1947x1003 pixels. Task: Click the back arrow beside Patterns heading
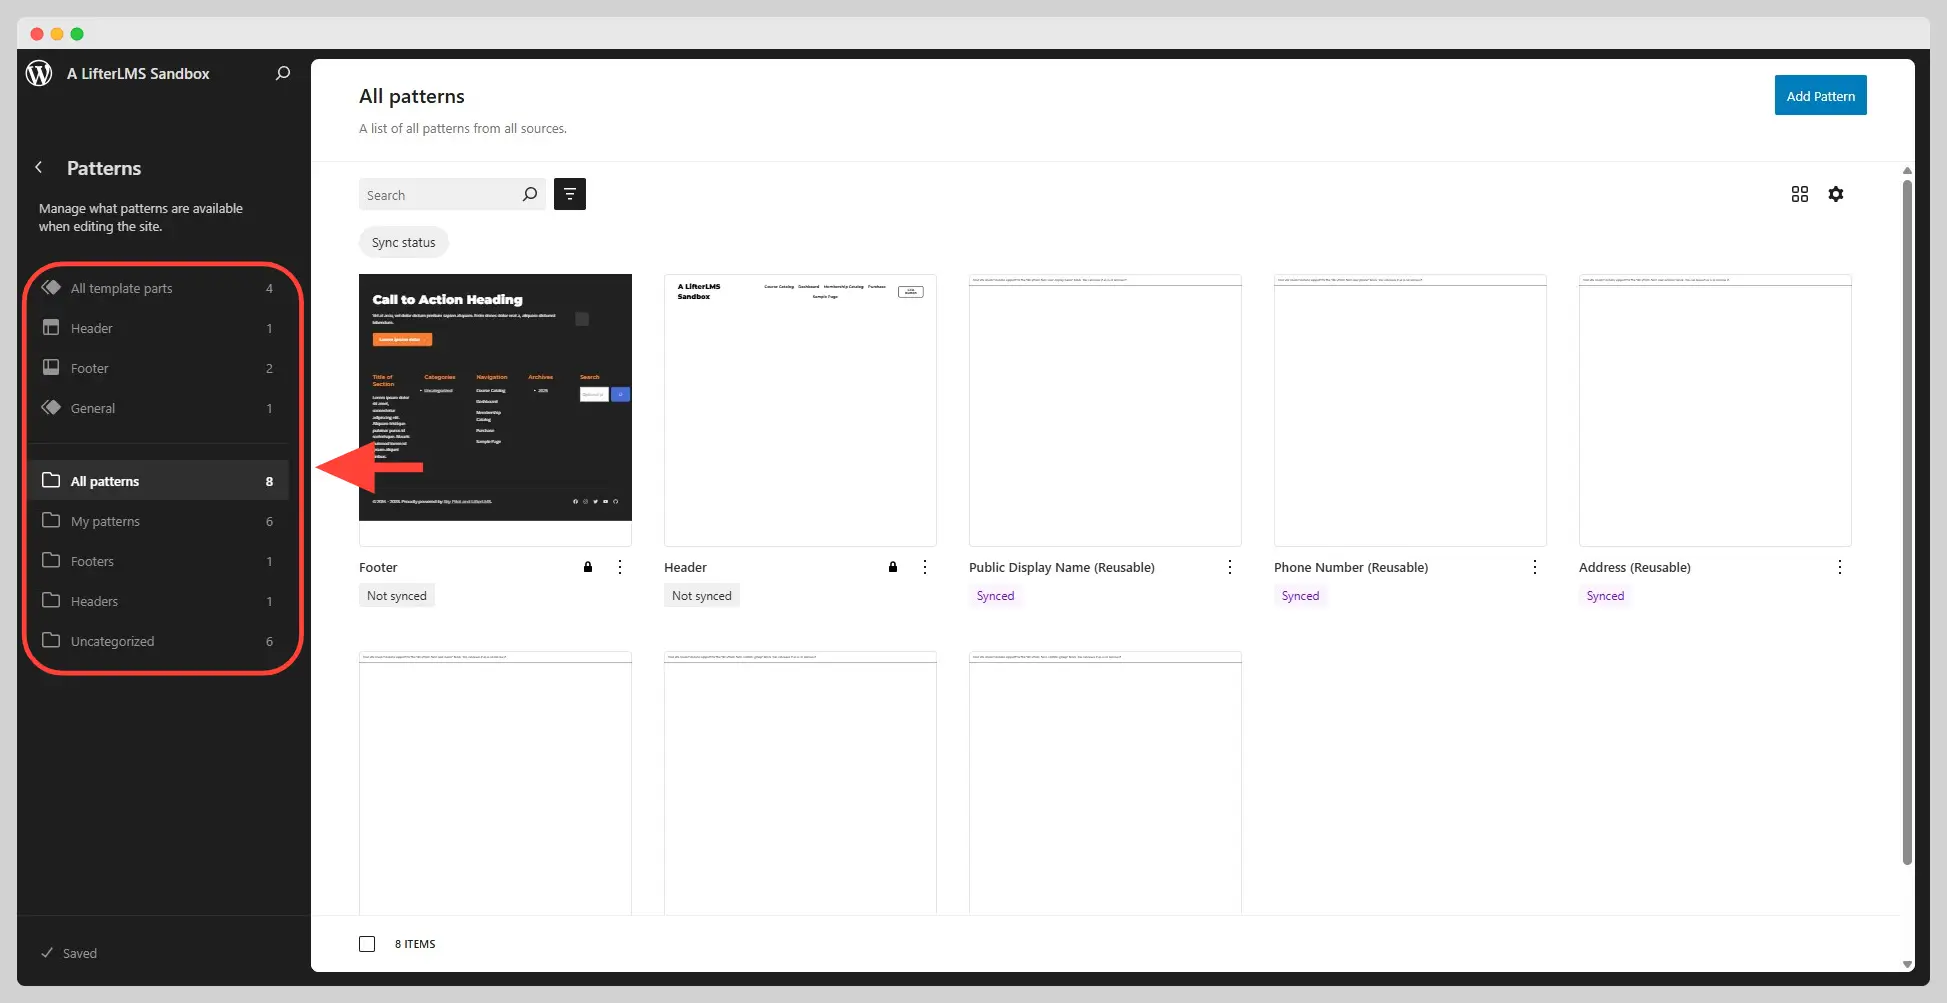pyautogui.click(x=38, y=167)
